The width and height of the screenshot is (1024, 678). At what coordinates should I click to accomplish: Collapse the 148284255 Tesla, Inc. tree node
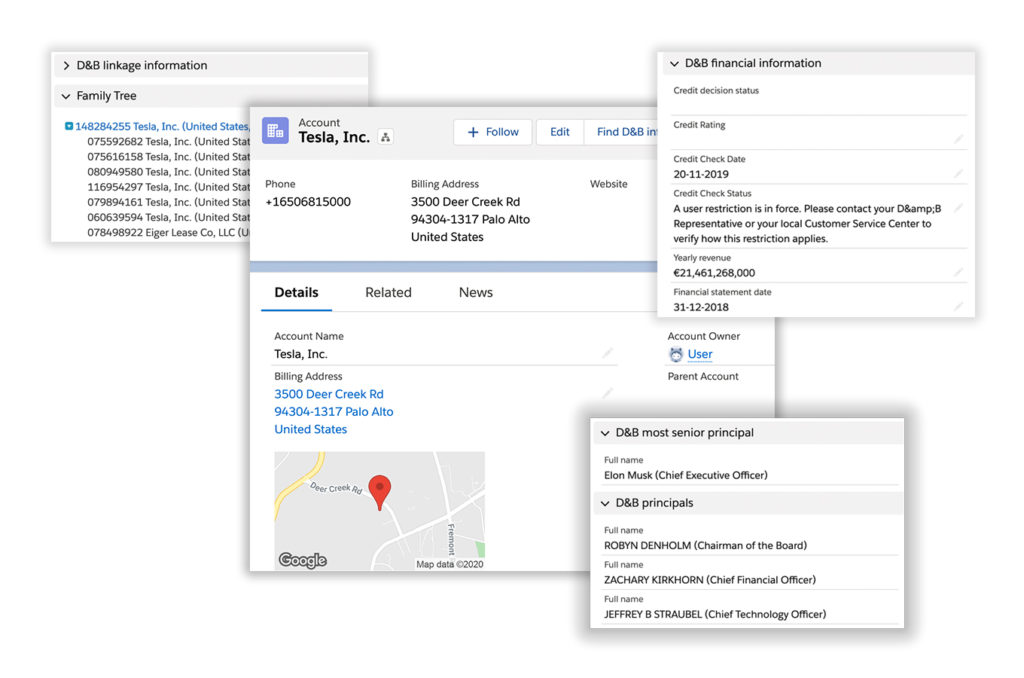[68, 127]
